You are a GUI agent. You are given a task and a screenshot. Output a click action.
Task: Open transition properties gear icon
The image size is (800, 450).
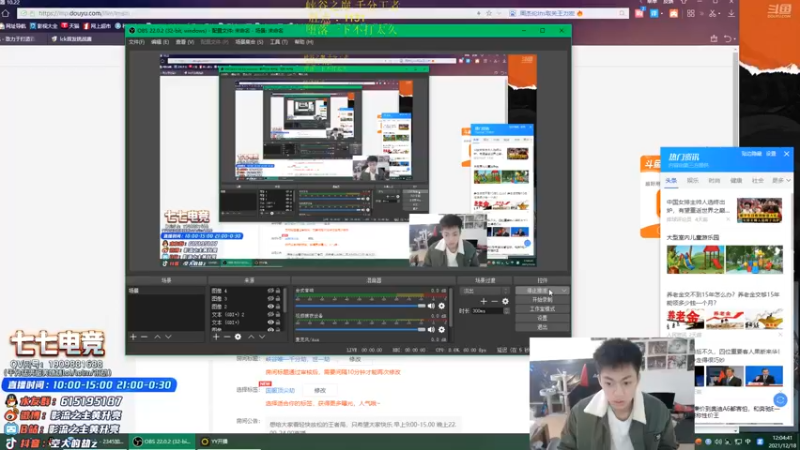505,301
